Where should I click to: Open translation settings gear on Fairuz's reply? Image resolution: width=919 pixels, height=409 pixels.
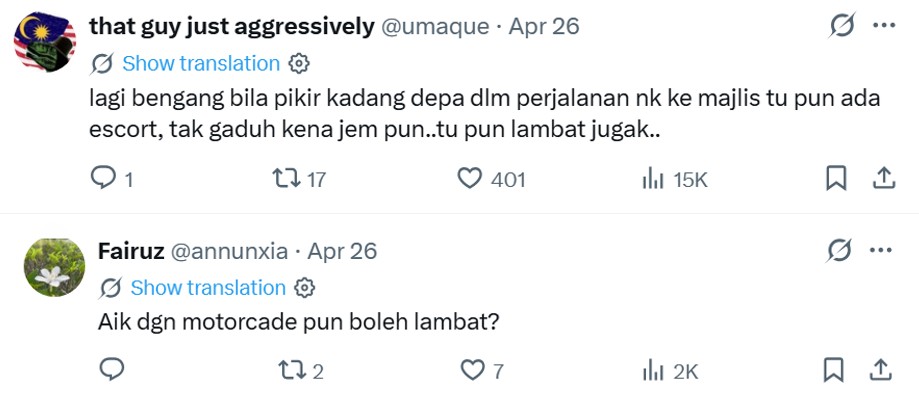pos(306,288)
